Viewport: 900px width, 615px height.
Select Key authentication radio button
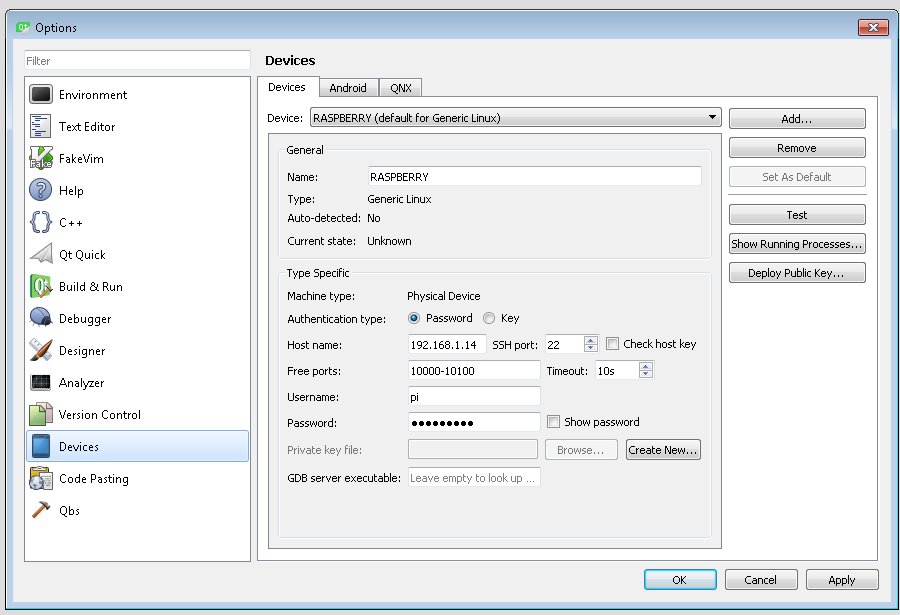(489, 318)
